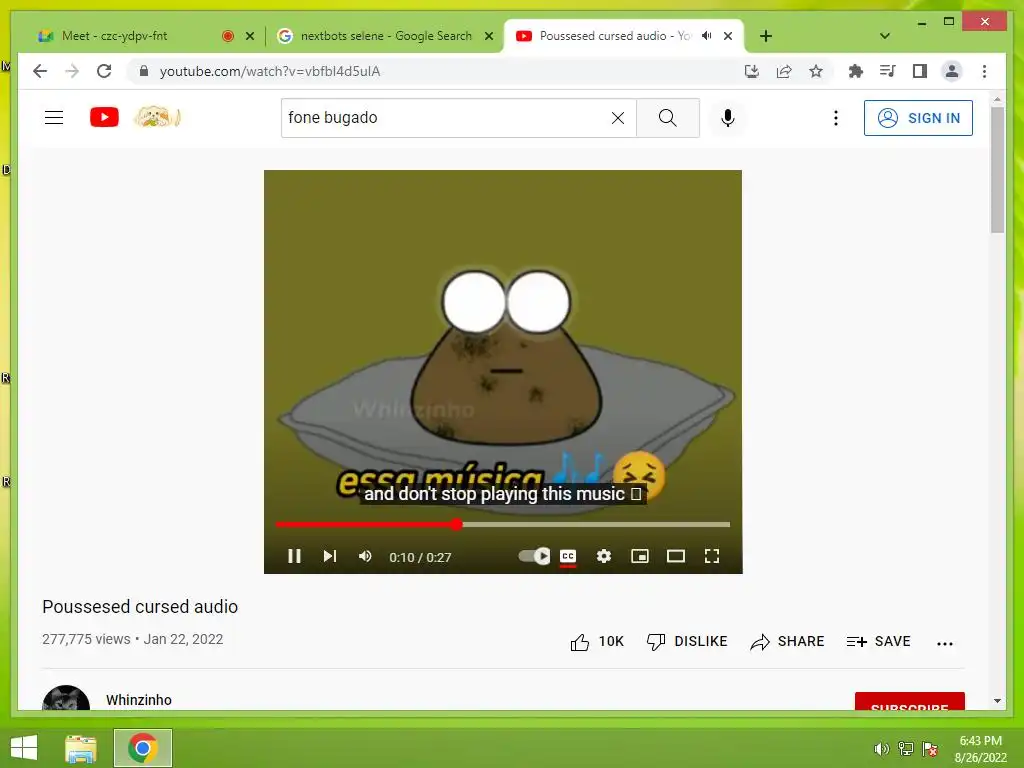This screenshot has width=1024, height=768.
Task: Open the Windows Start menu
Action: (24, 748)
